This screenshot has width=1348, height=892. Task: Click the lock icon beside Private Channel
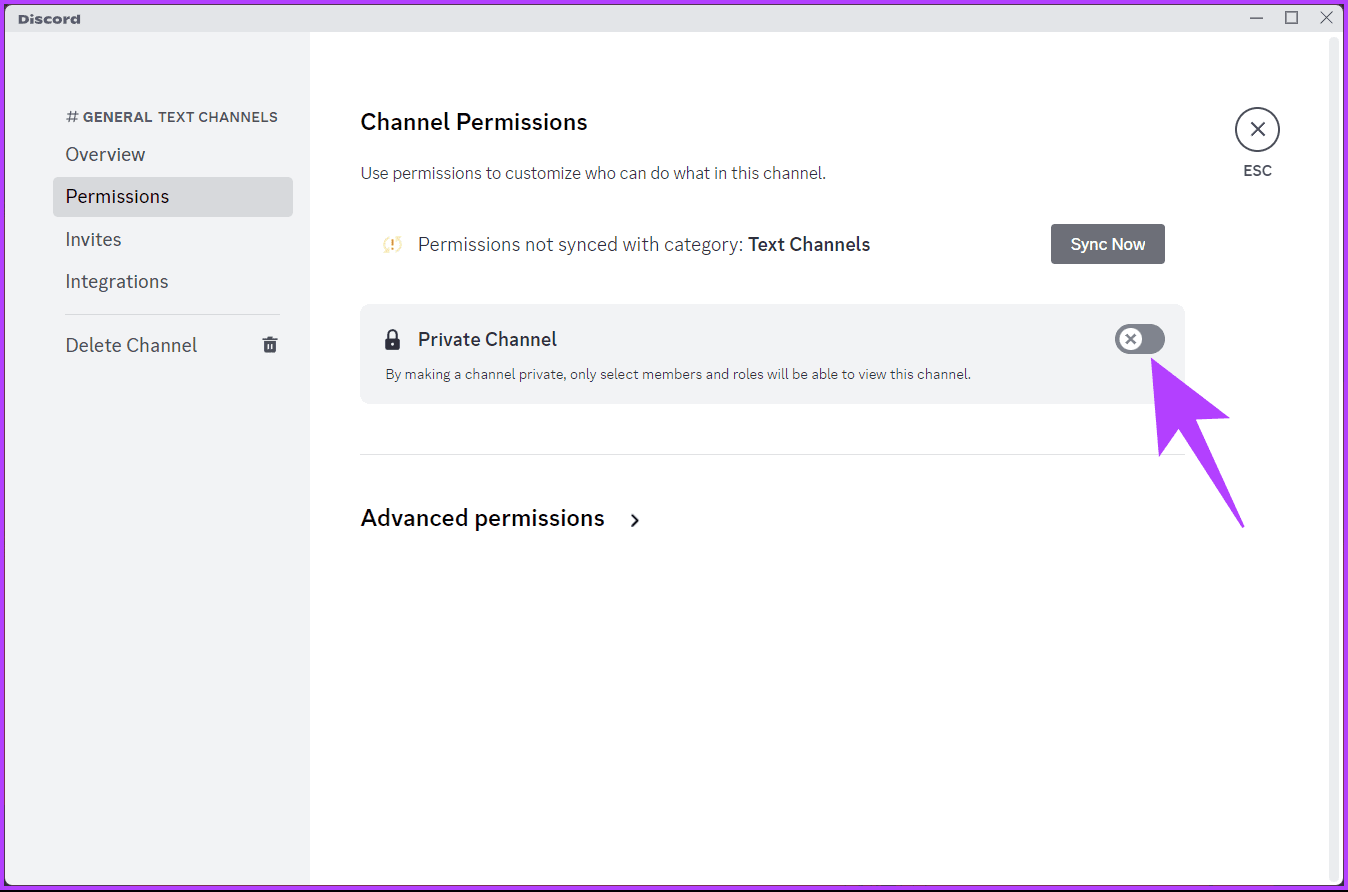392,339
